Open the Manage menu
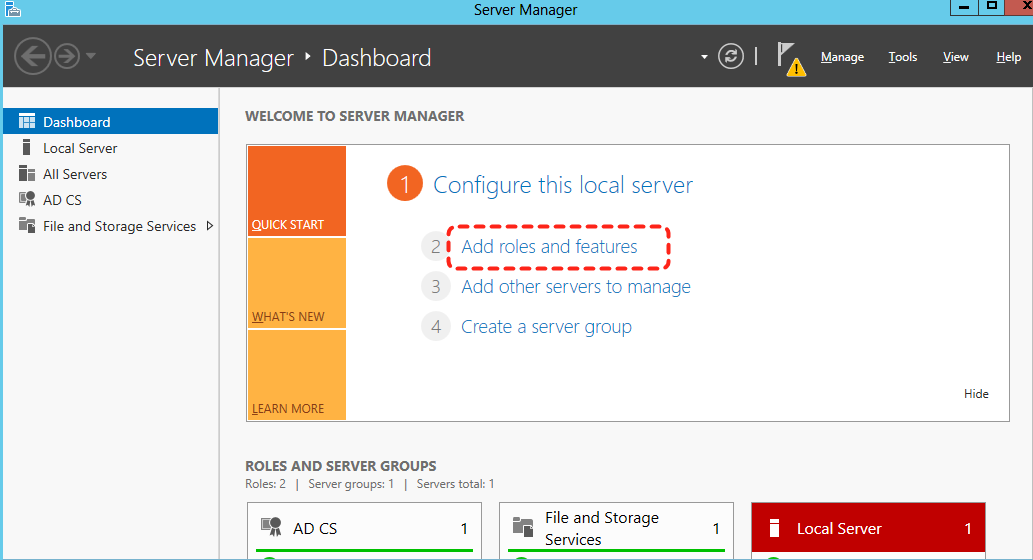 [x=842, y=57]
